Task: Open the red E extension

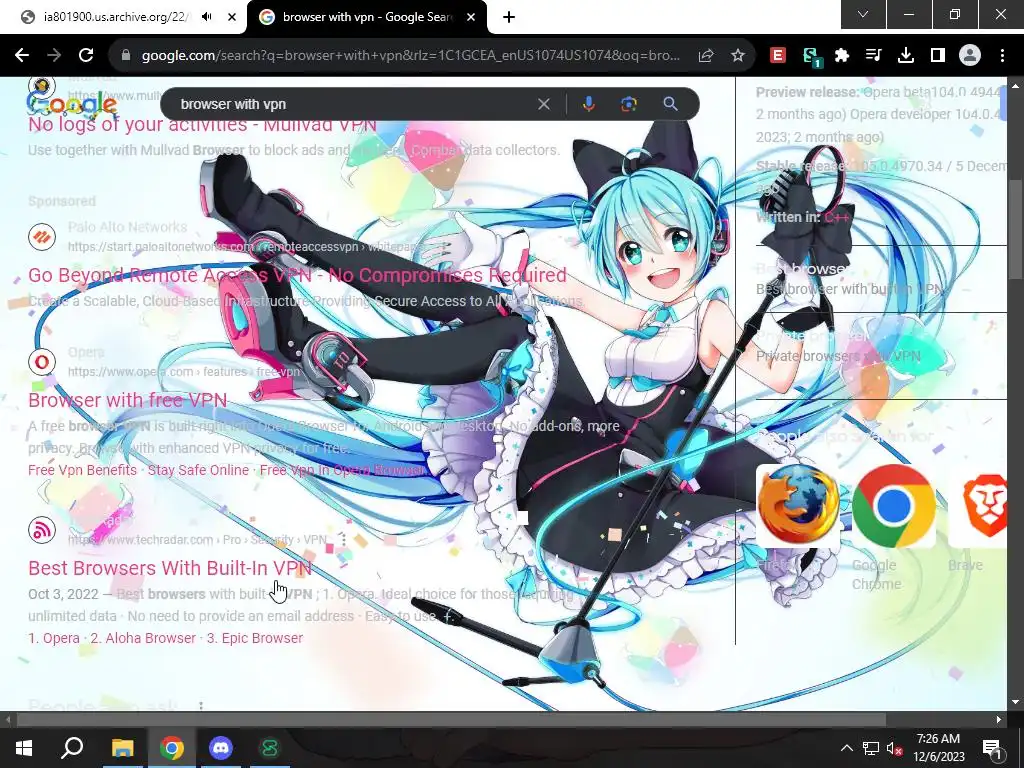Action: (777, 56)
